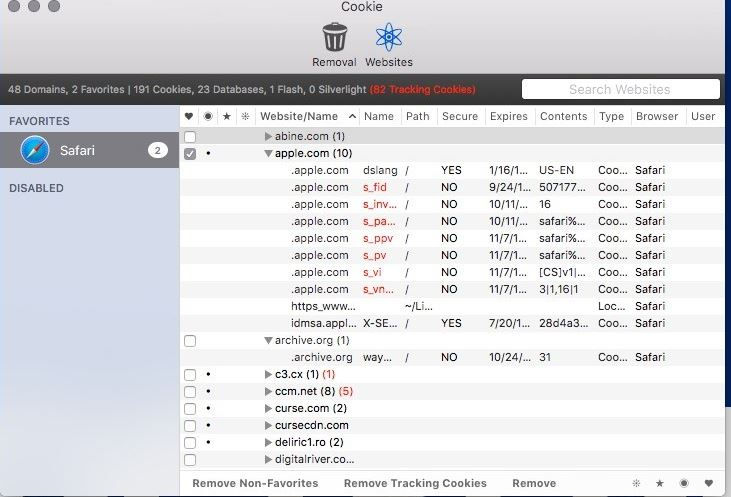Click the circle-dot icon in bottom bar

(684, 483)
